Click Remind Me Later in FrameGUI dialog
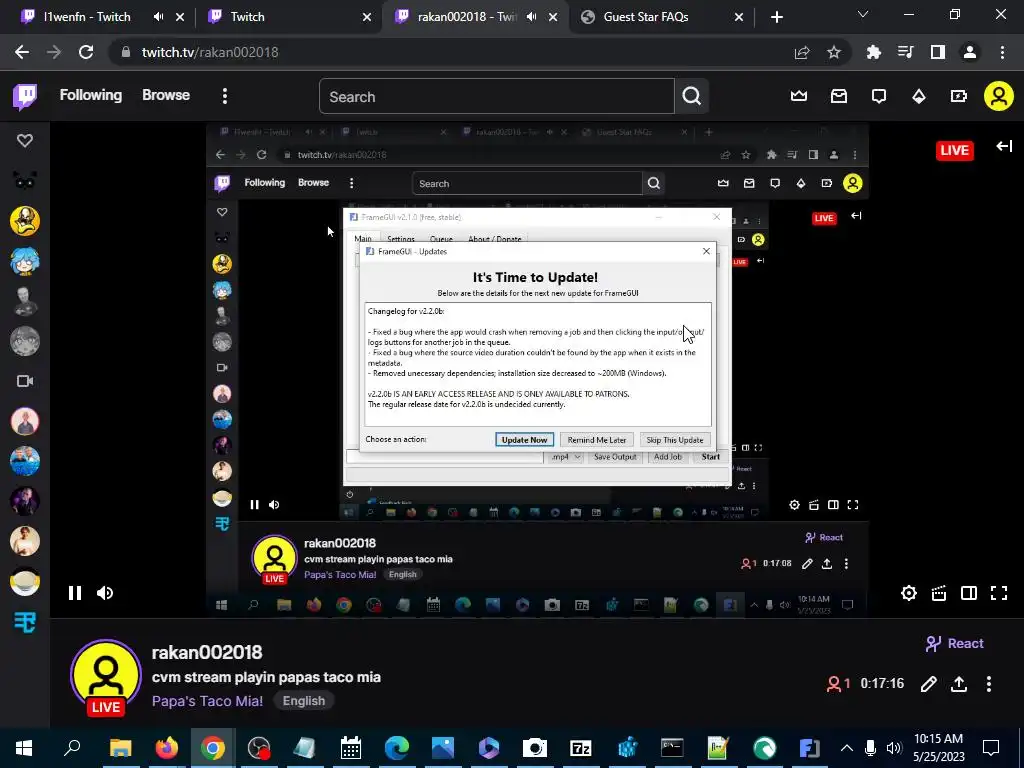Viewport: 1024px width, 768px height. click(x=597, y=440)
